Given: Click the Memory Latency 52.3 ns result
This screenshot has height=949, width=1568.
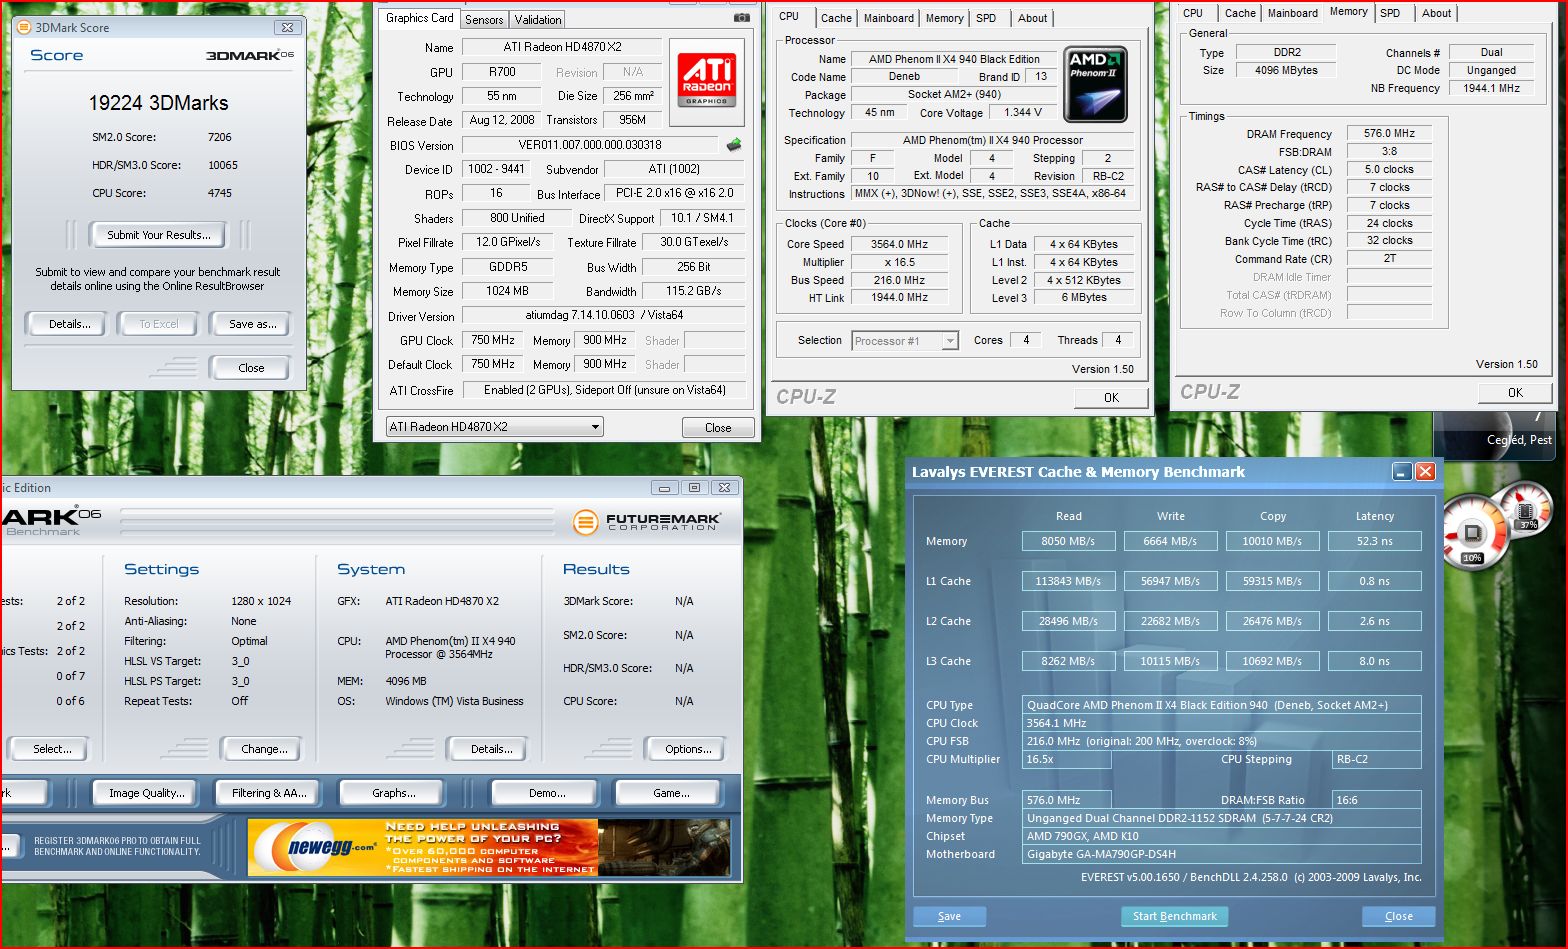Looking at the screenshot, I should coord(1374,541).
